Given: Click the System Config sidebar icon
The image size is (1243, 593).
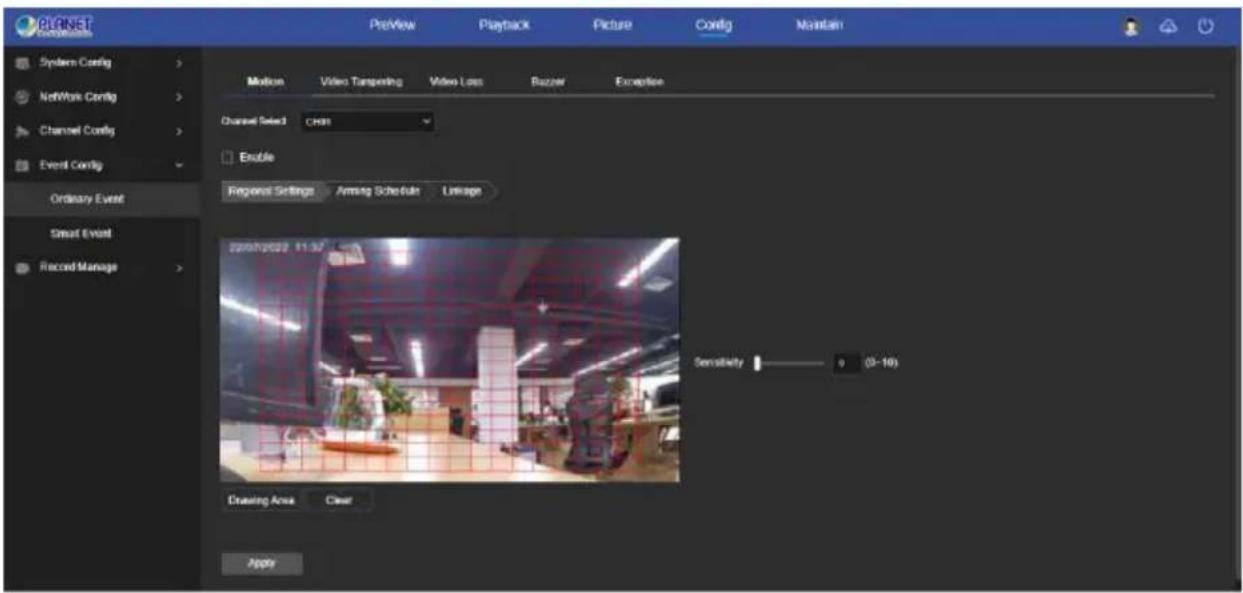Looking at the screenshot, I should pos(22,63).
